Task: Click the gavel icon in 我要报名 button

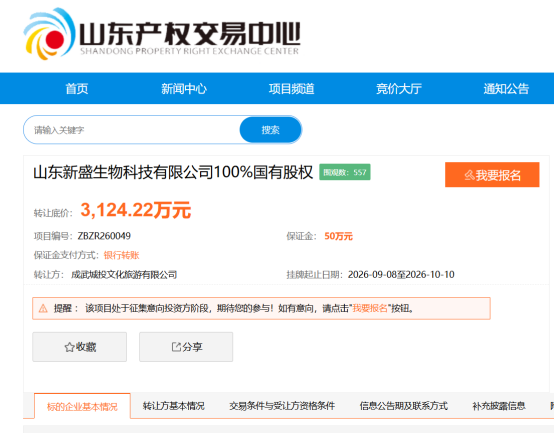Action: tap(469, 175)
